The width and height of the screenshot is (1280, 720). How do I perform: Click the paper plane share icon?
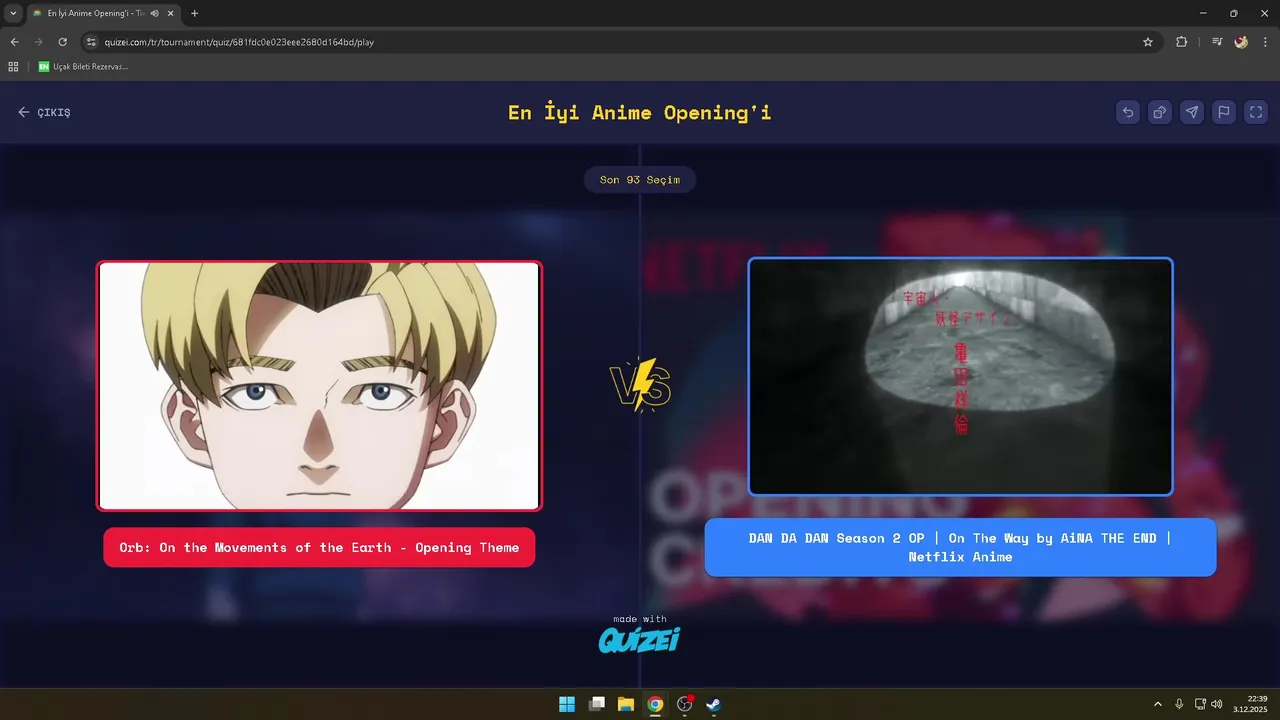tap(1192, 112)
